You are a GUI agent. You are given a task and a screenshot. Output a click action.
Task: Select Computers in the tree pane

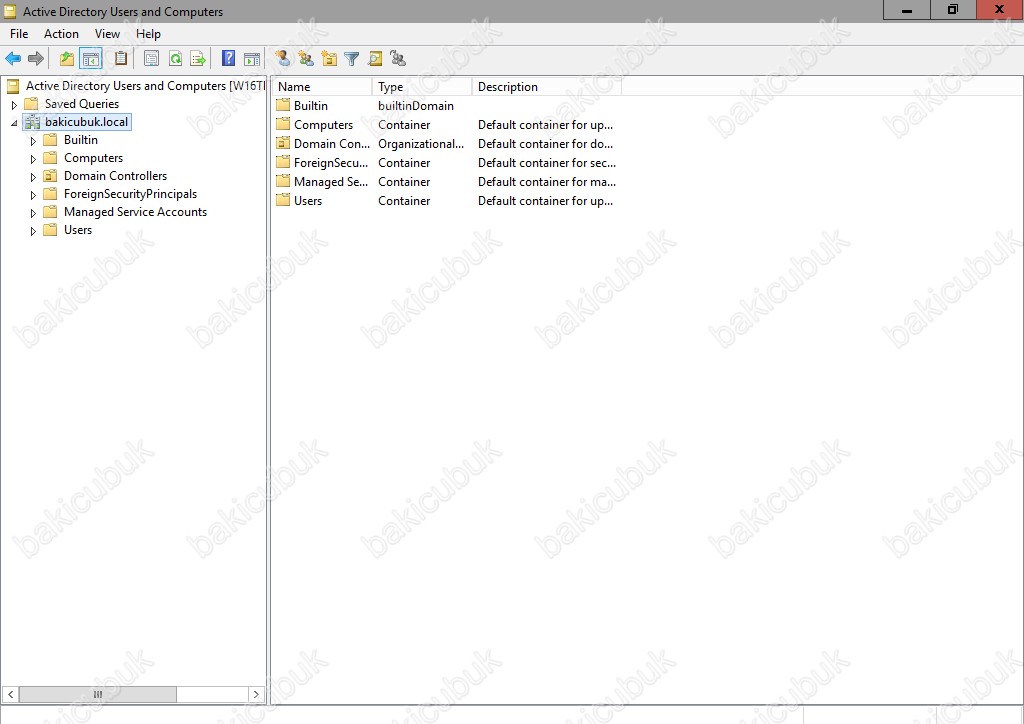(x=93, y=158)
